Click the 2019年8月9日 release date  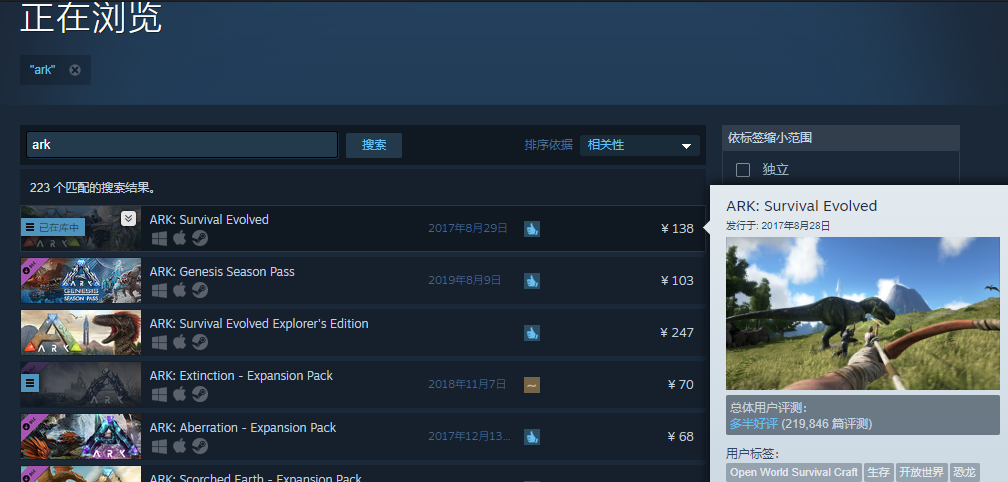pyautogui.click(x=465, y=280)
